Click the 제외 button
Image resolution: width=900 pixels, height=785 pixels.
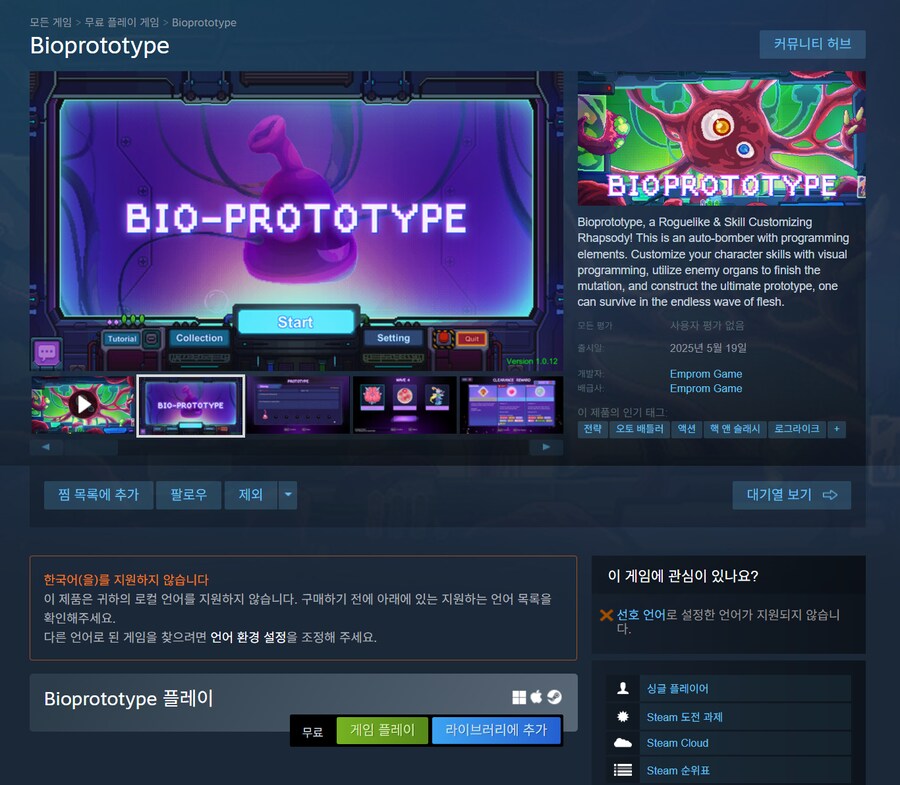click(250, 495)
